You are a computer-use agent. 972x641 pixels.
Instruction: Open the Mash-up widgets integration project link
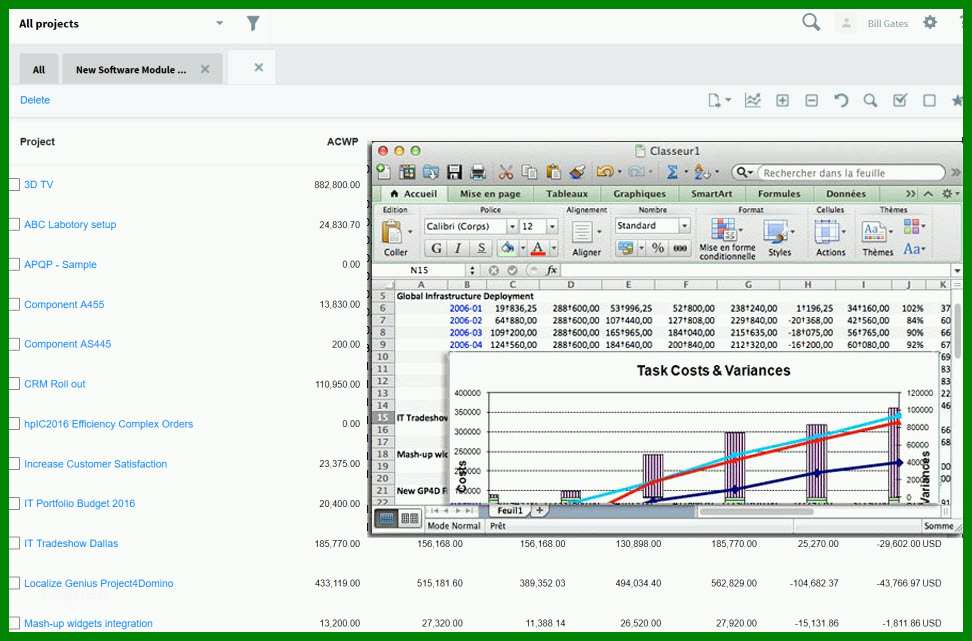pyautogui.click(x=88, y=624)
